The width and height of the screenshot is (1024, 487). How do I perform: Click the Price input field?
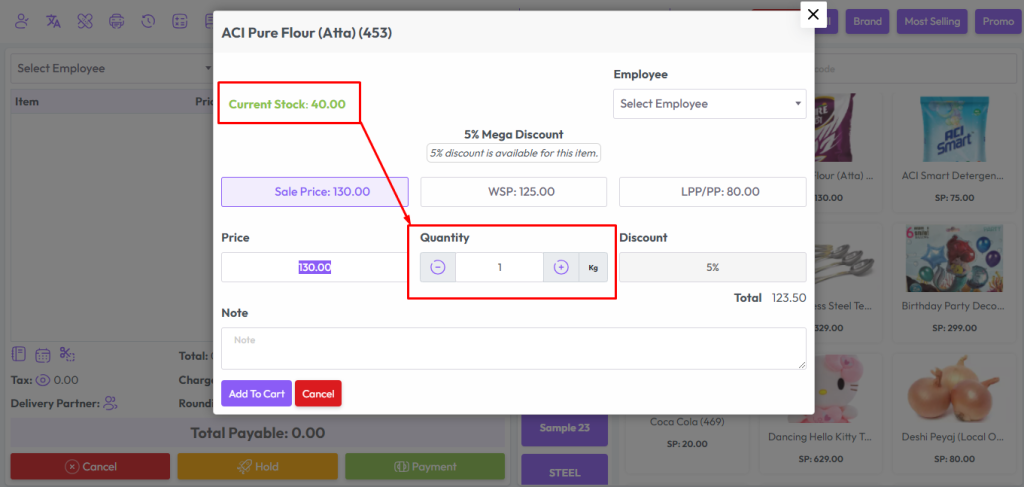coord(315,267)
